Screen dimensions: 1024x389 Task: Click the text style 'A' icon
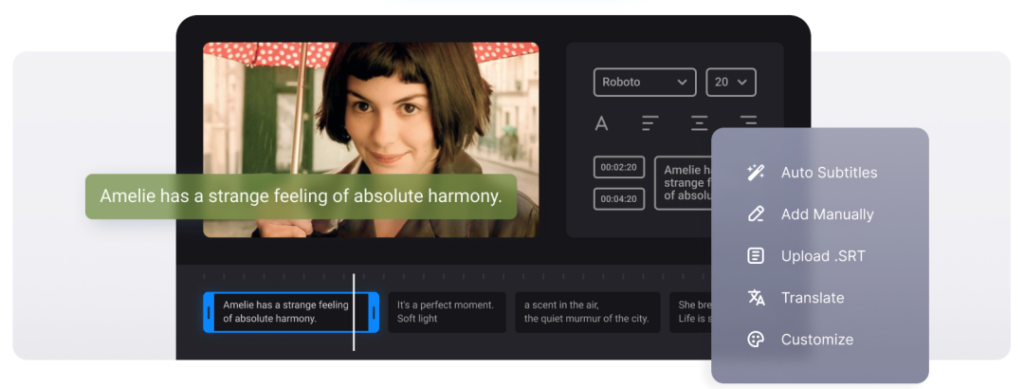[601, 123]
